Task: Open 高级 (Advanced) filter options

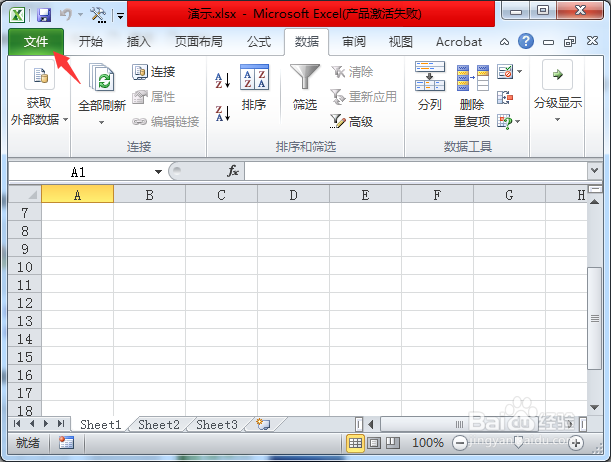Action: pyautogui.click(x=352, y=122)
